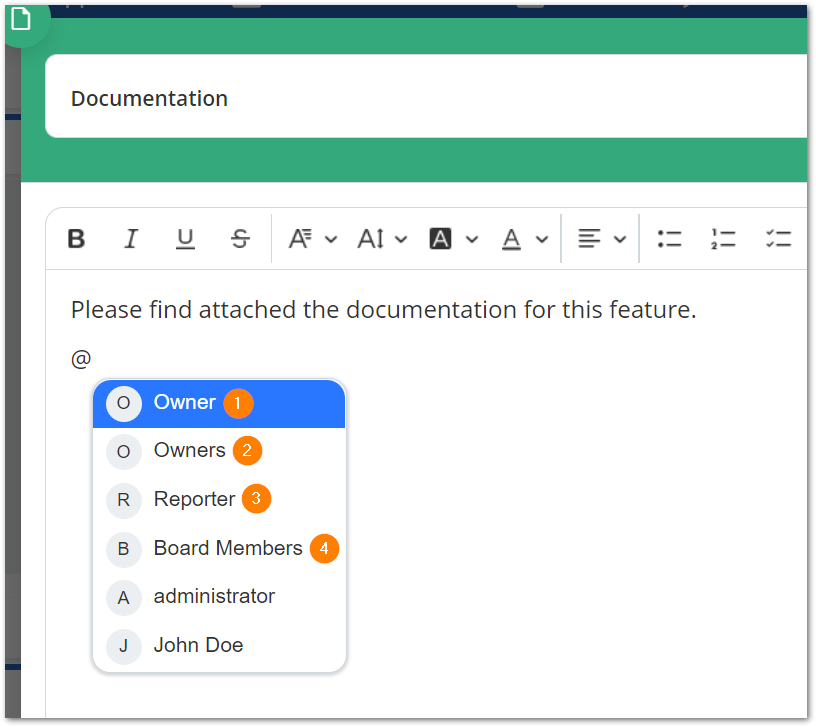Toggle italic formatting
The image size is (816, 727).
[130, 238]
